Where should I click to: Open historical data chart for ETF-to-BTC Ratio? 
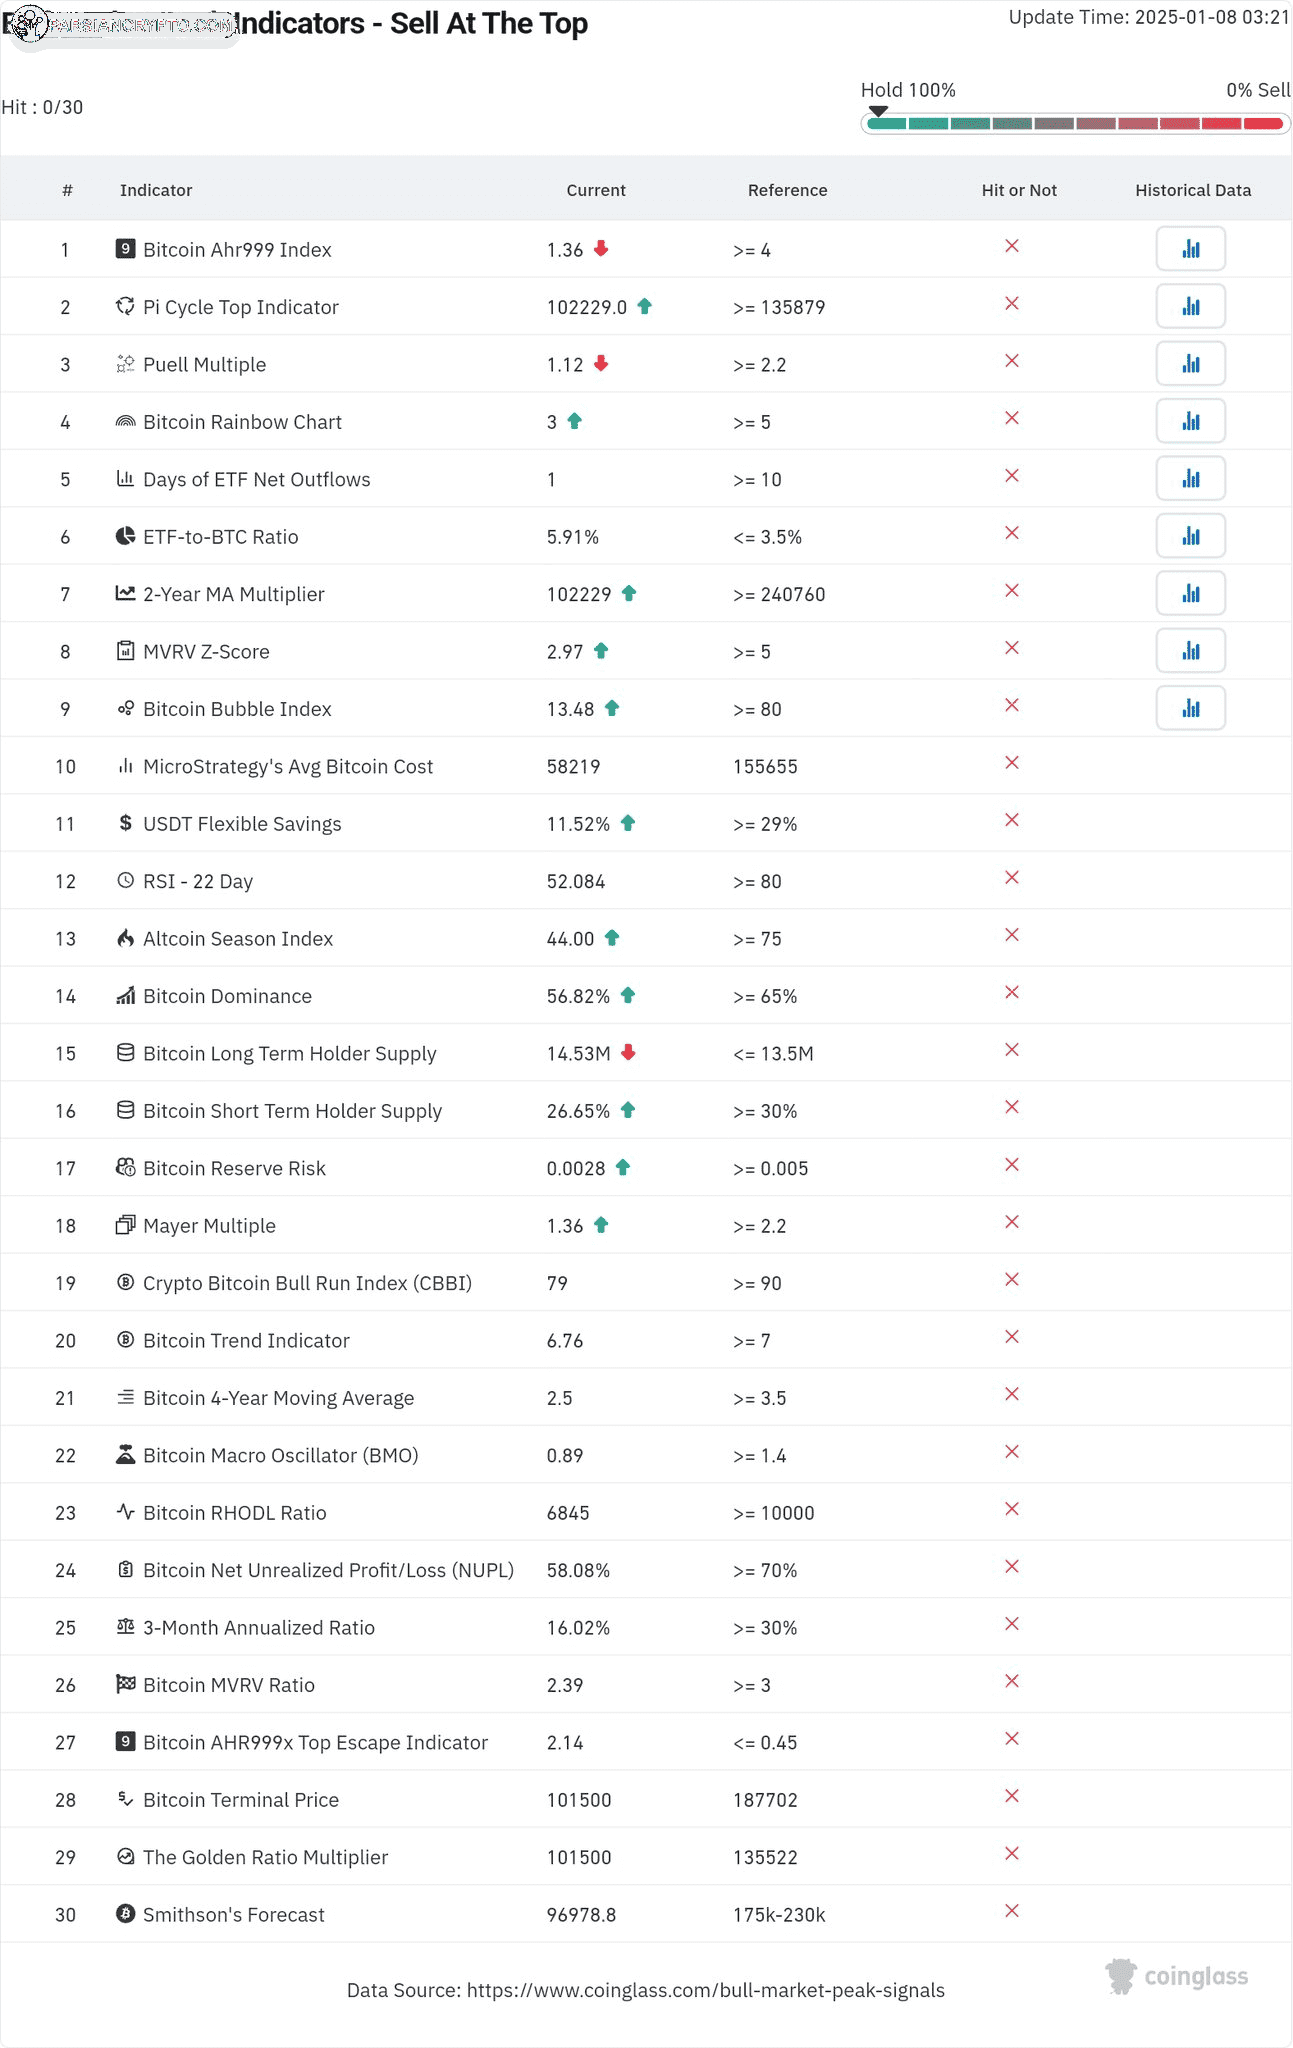coord(1190,536)
